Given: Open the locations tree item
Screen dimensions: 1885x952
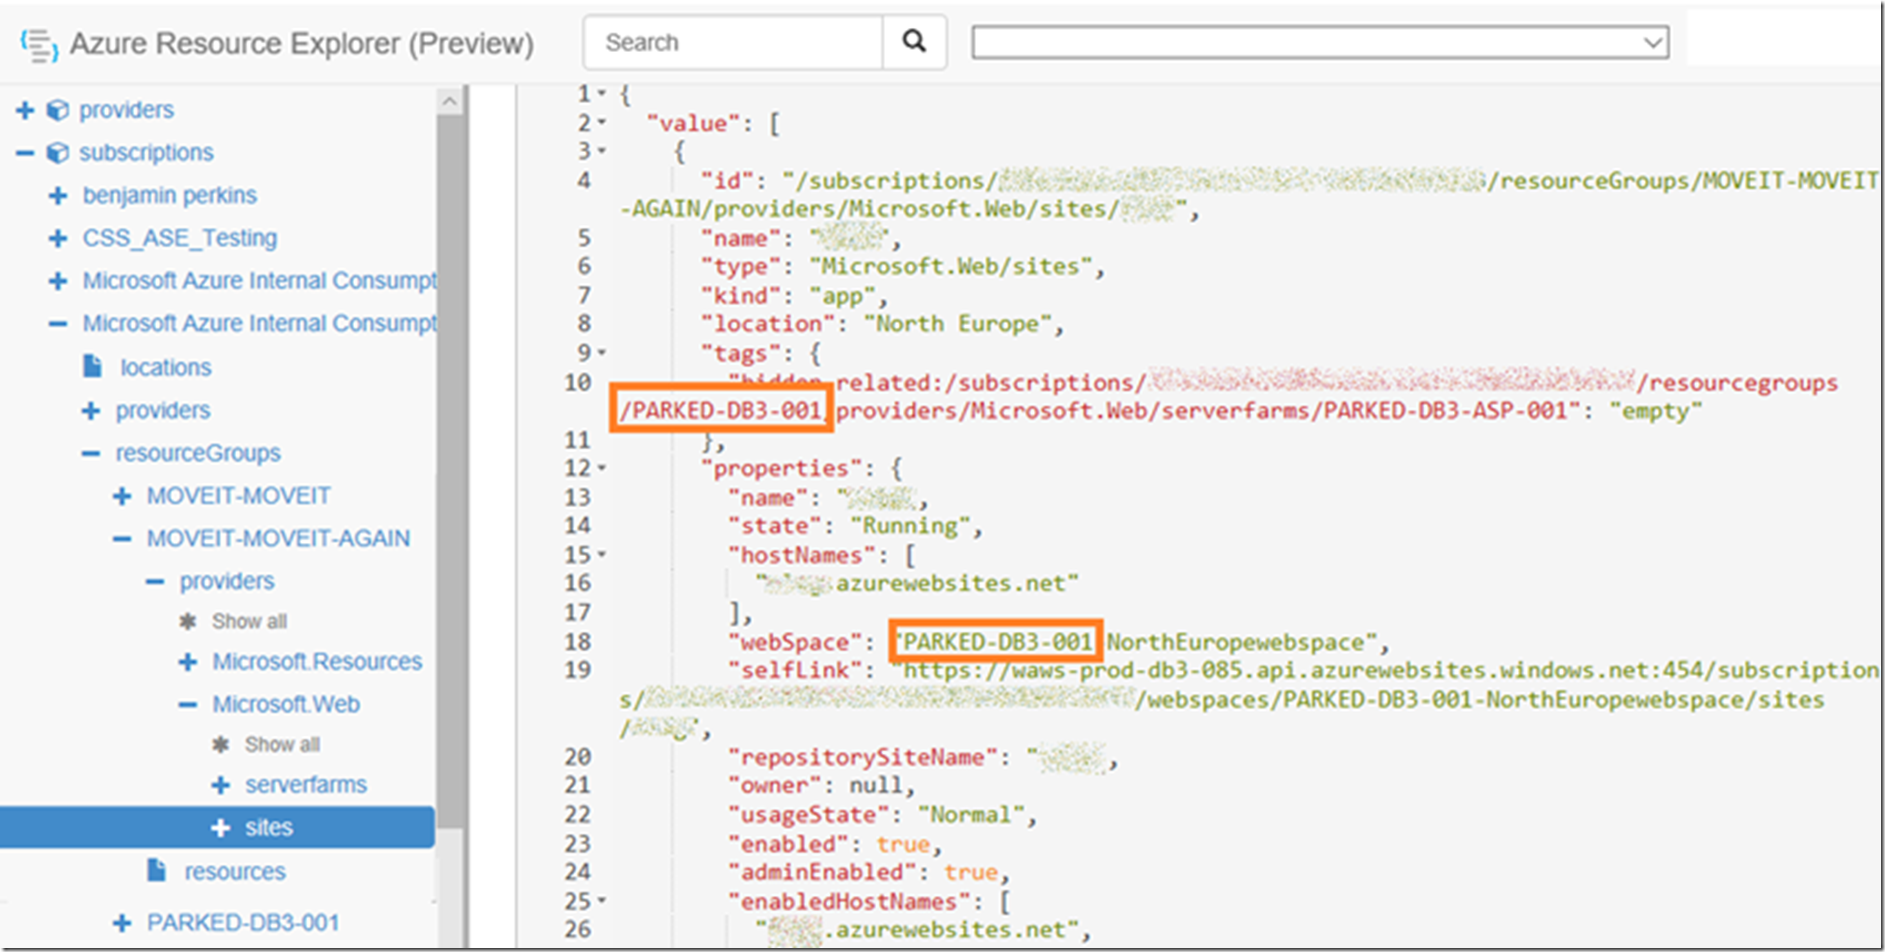Looking at the screenshot, I should click(166, 367).
